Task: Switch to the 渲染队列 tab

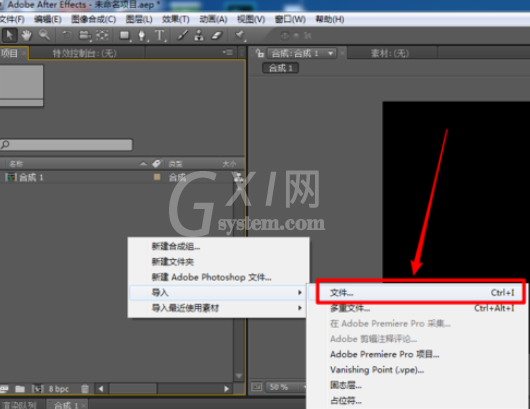Action: (x=19, y=405)
